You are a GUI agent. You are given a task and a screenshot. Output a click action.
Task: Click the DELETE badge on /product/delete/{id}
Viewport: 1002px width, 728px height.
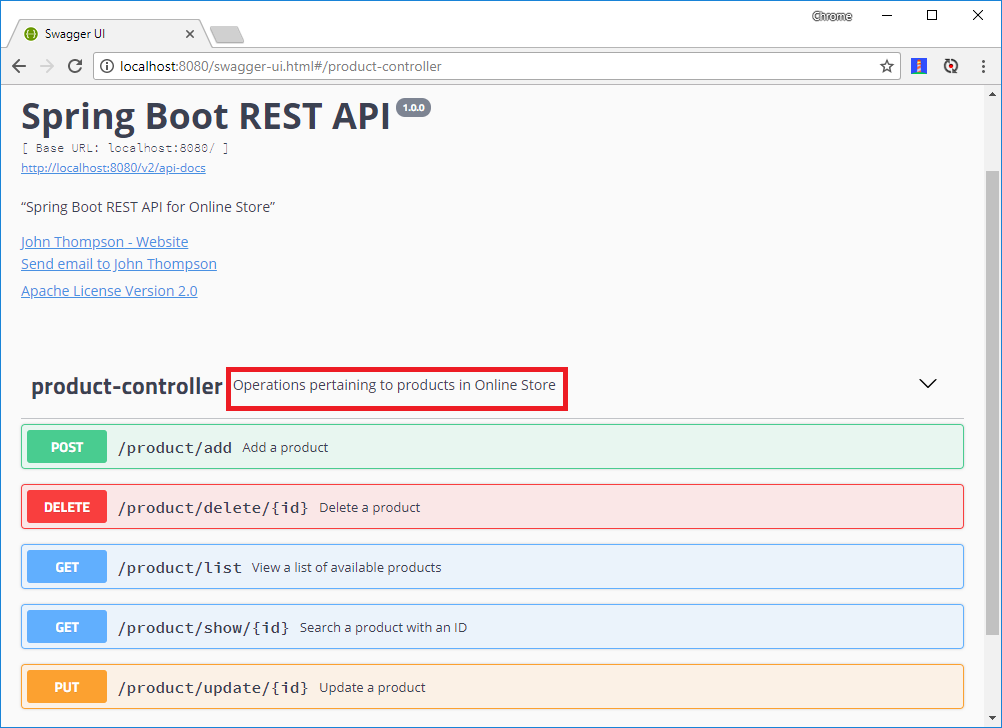(x=66, y=506)
